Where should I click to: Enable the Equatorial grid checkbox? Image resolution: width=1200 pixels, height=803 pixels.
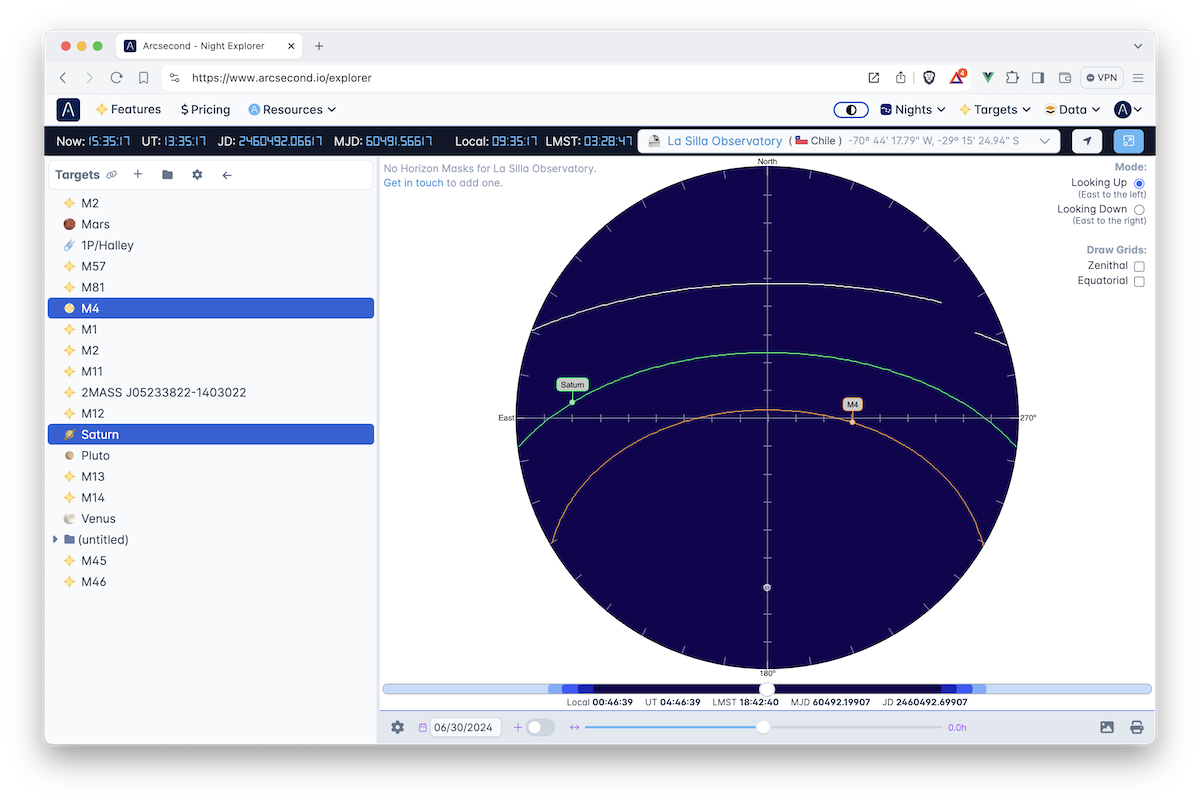pos(1139,282)
